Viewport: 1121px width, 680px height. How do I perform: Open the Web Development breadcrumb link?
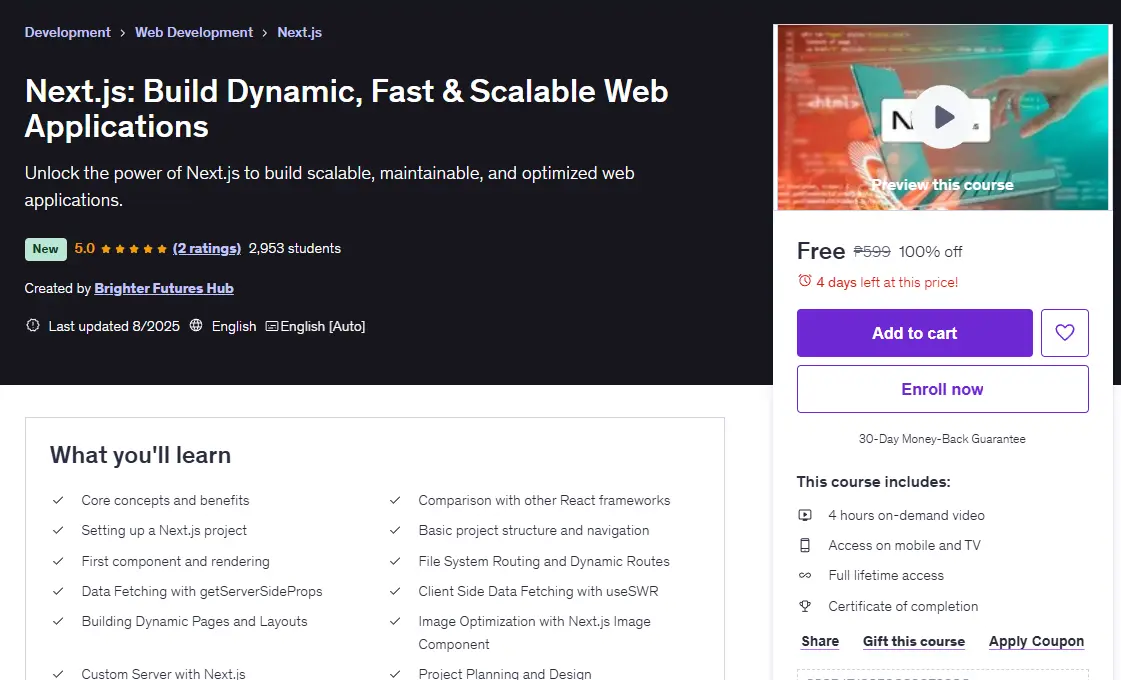[194, 32]
